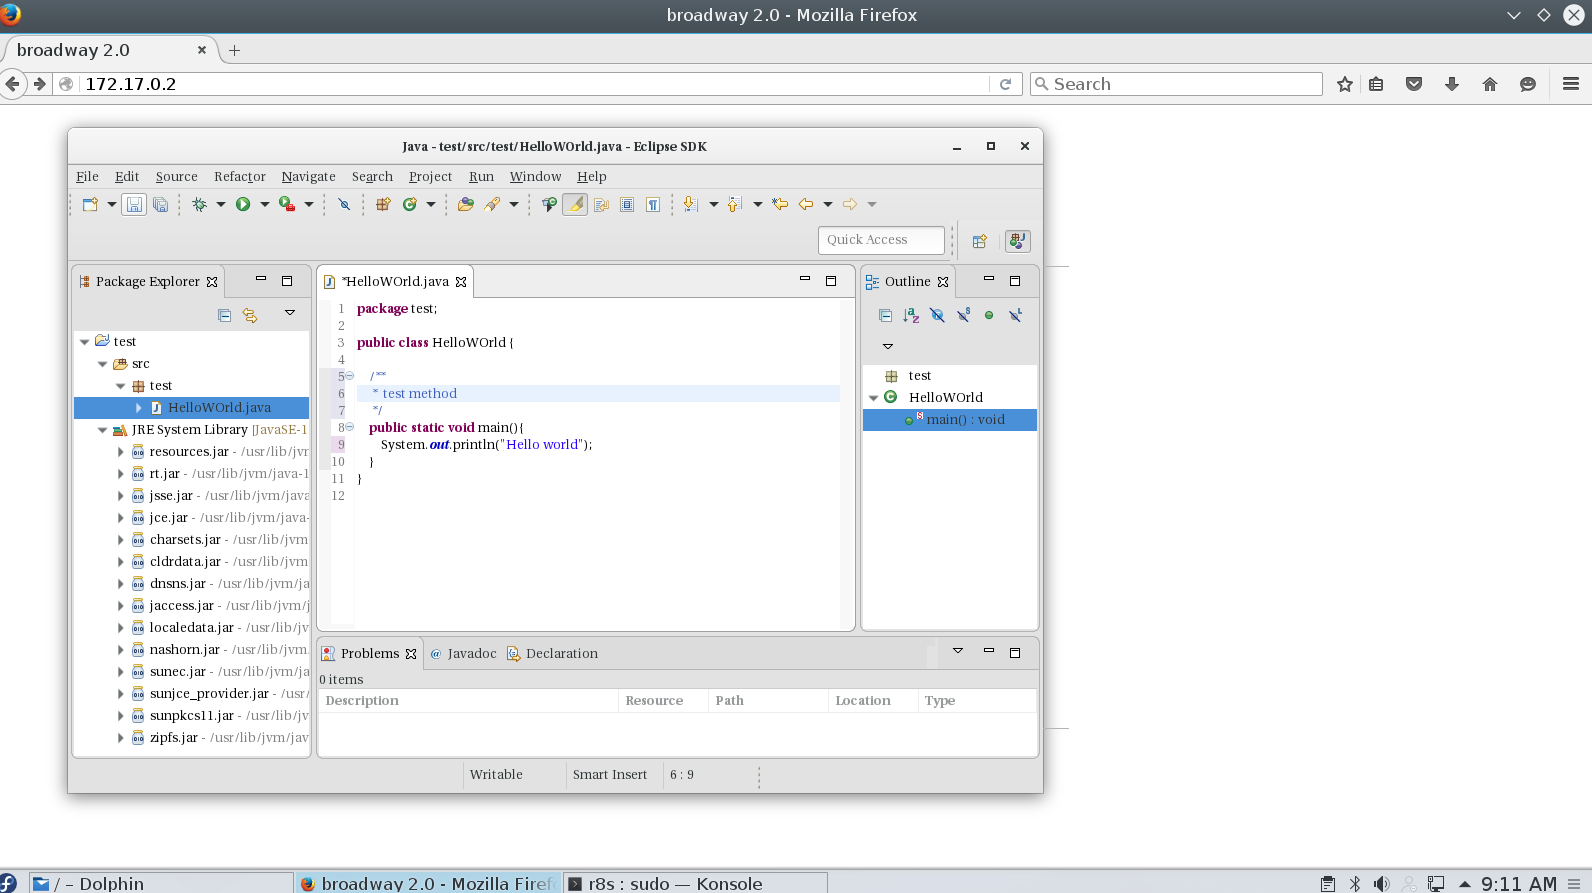This screenshot has height=893, width=1592.
Task: Click the Location column header
Action: tap(873, 701)
